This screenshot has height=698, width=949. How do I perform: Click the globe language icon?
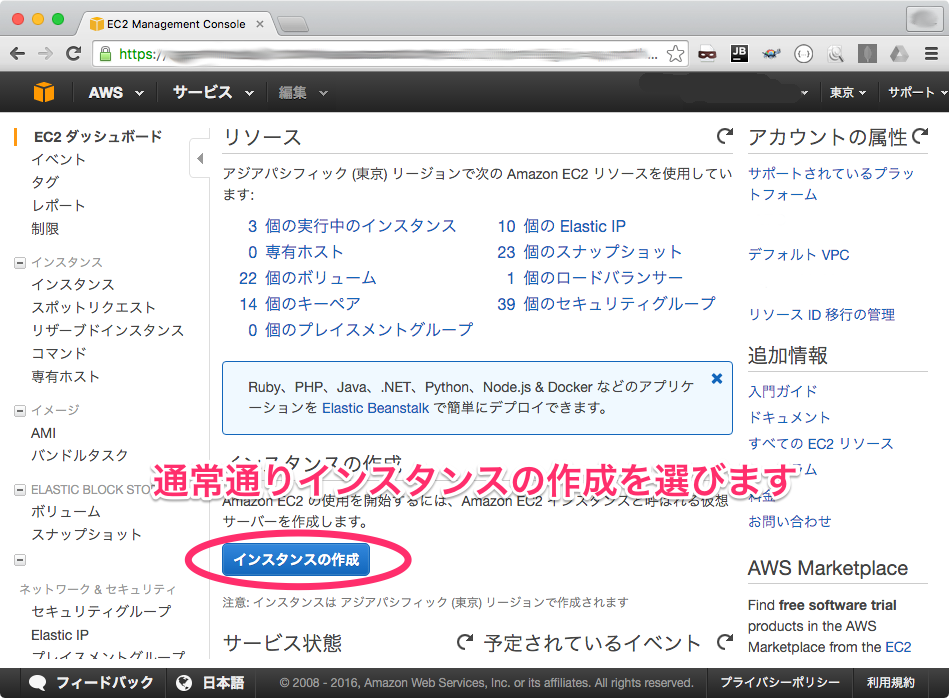[x=184, y=683]
